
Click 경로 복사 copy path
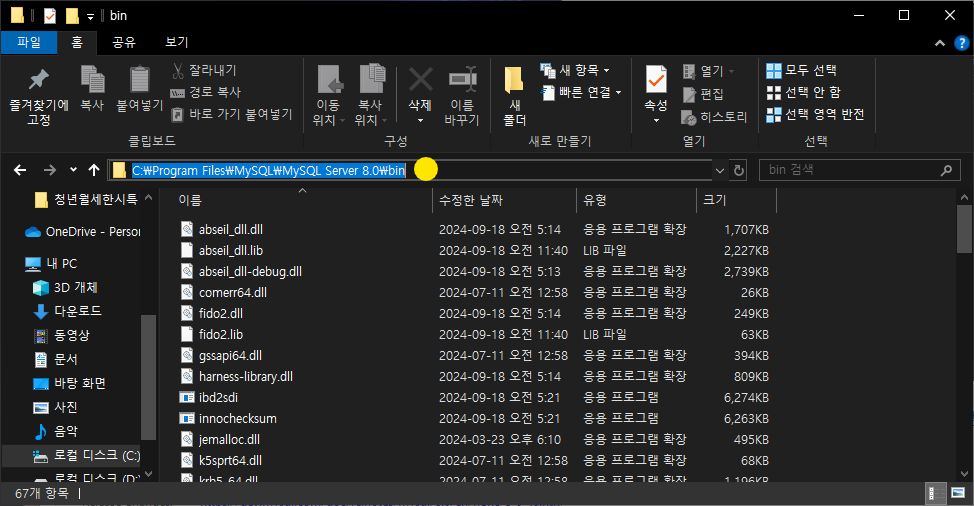206,92
